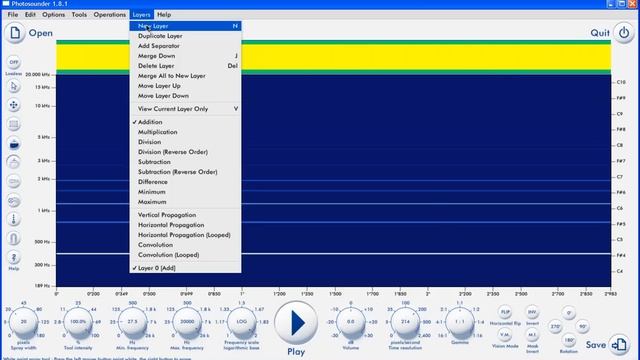Select the arrow pointer tool
Viewport: 640px width, 360px height.
pyautogui.click(x=14, y=87)
